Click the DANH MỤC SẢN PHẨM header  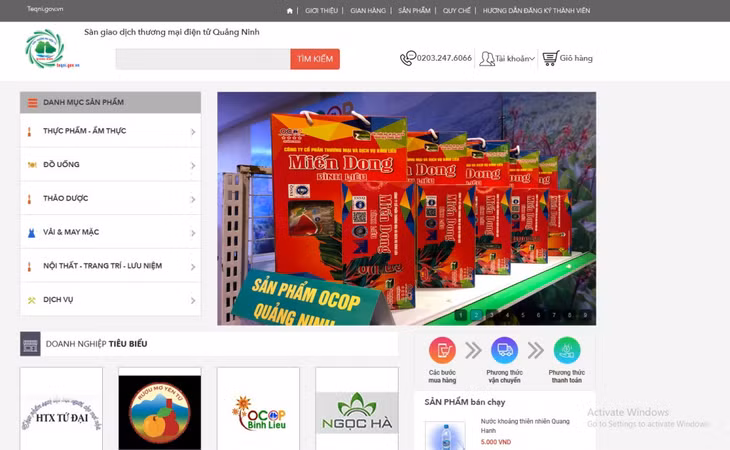(x=110, y=102)
